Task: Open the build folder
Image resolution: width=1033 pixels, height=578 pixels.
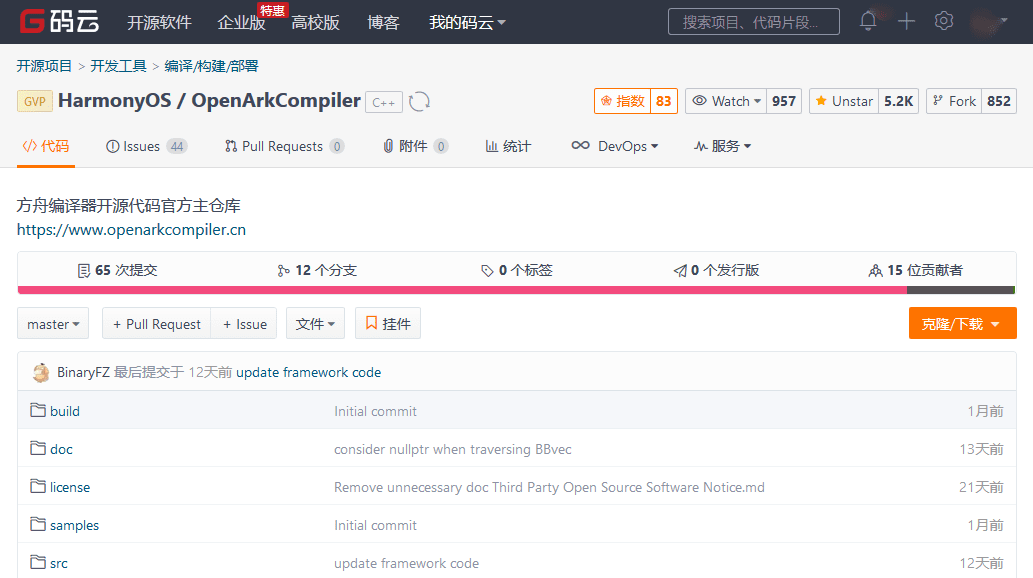Action: [65, 411]
